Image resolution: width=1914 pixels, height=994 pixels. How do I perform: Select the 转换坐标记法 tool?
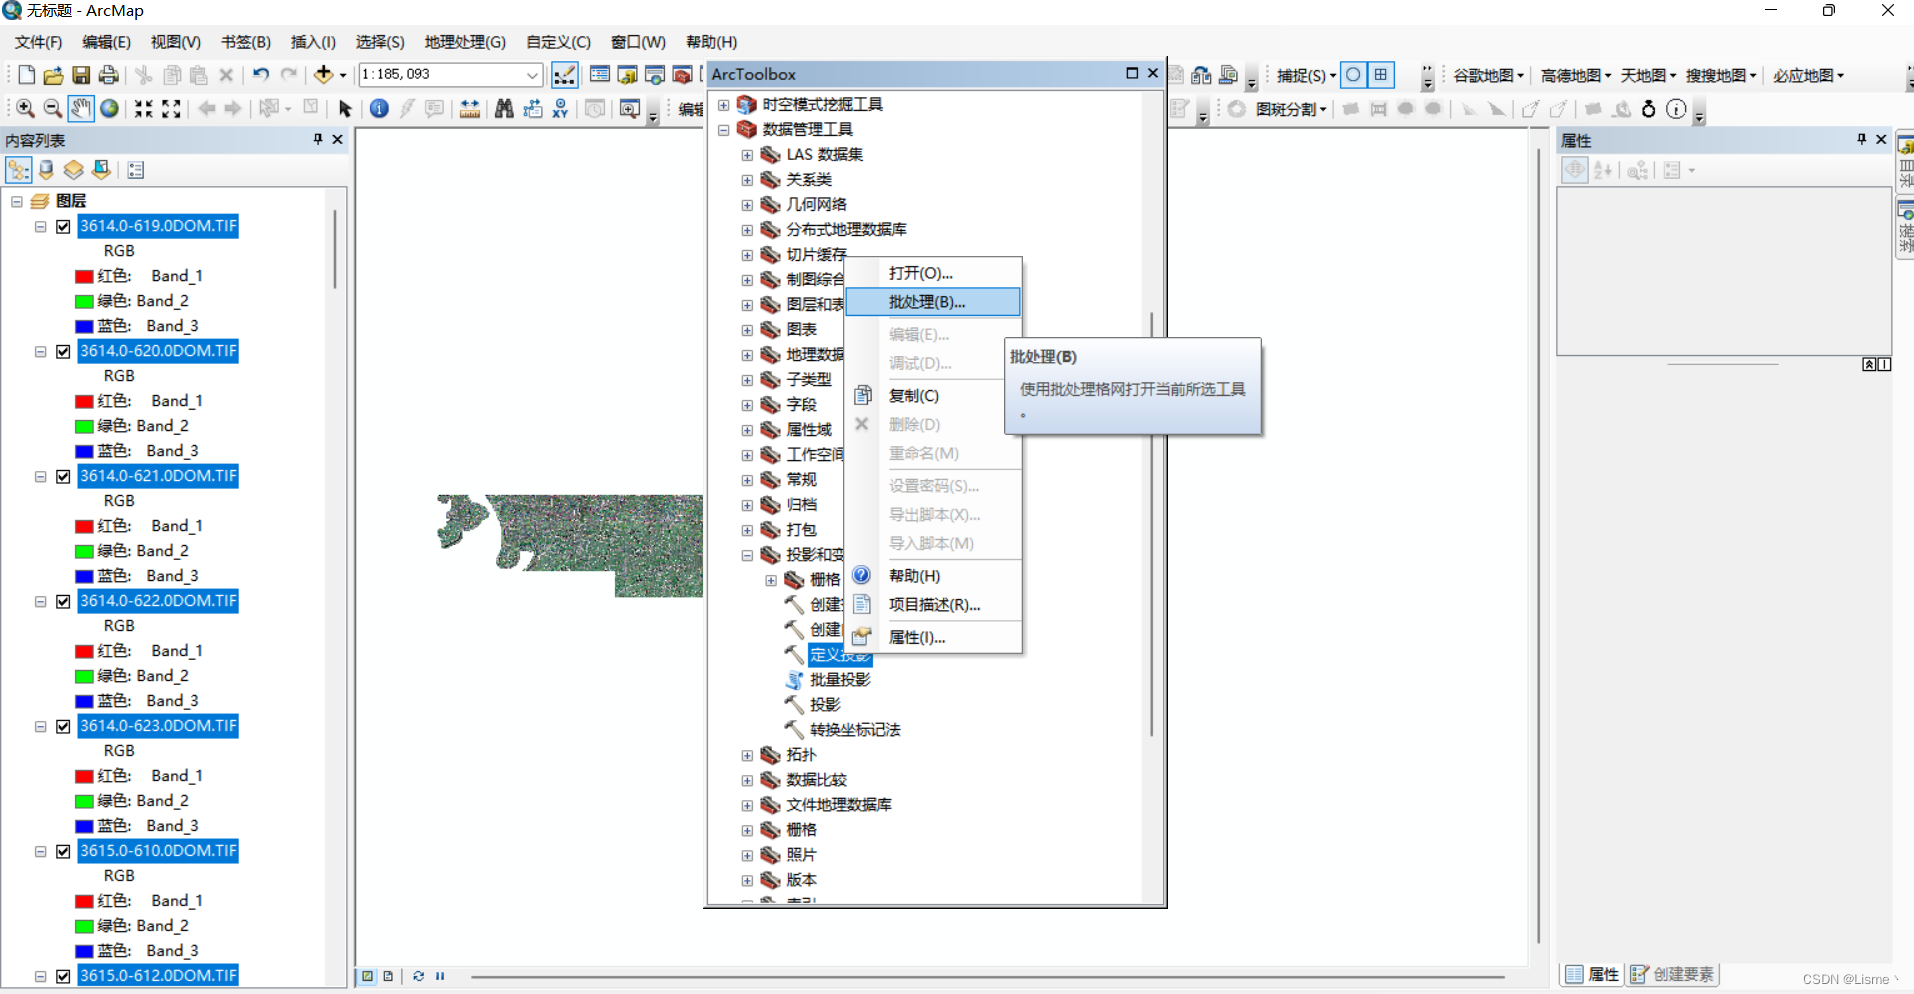(x=855, y=730)
